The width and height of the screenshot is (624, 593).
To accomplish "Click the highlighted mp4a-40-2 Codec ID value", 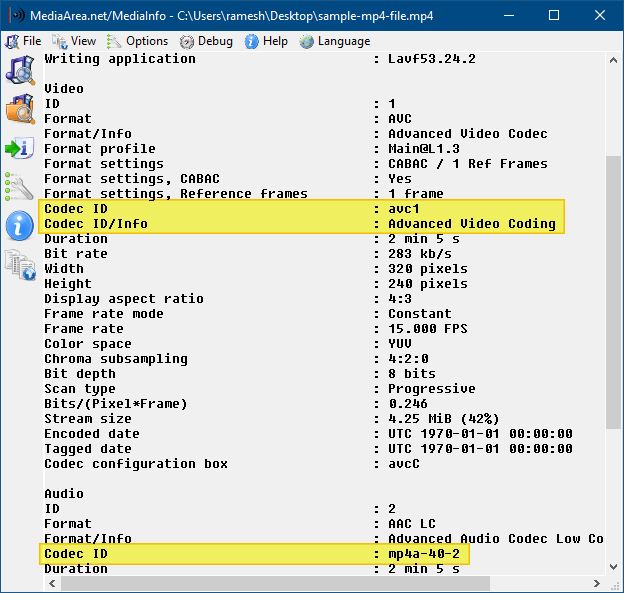I will click(424, 553).
